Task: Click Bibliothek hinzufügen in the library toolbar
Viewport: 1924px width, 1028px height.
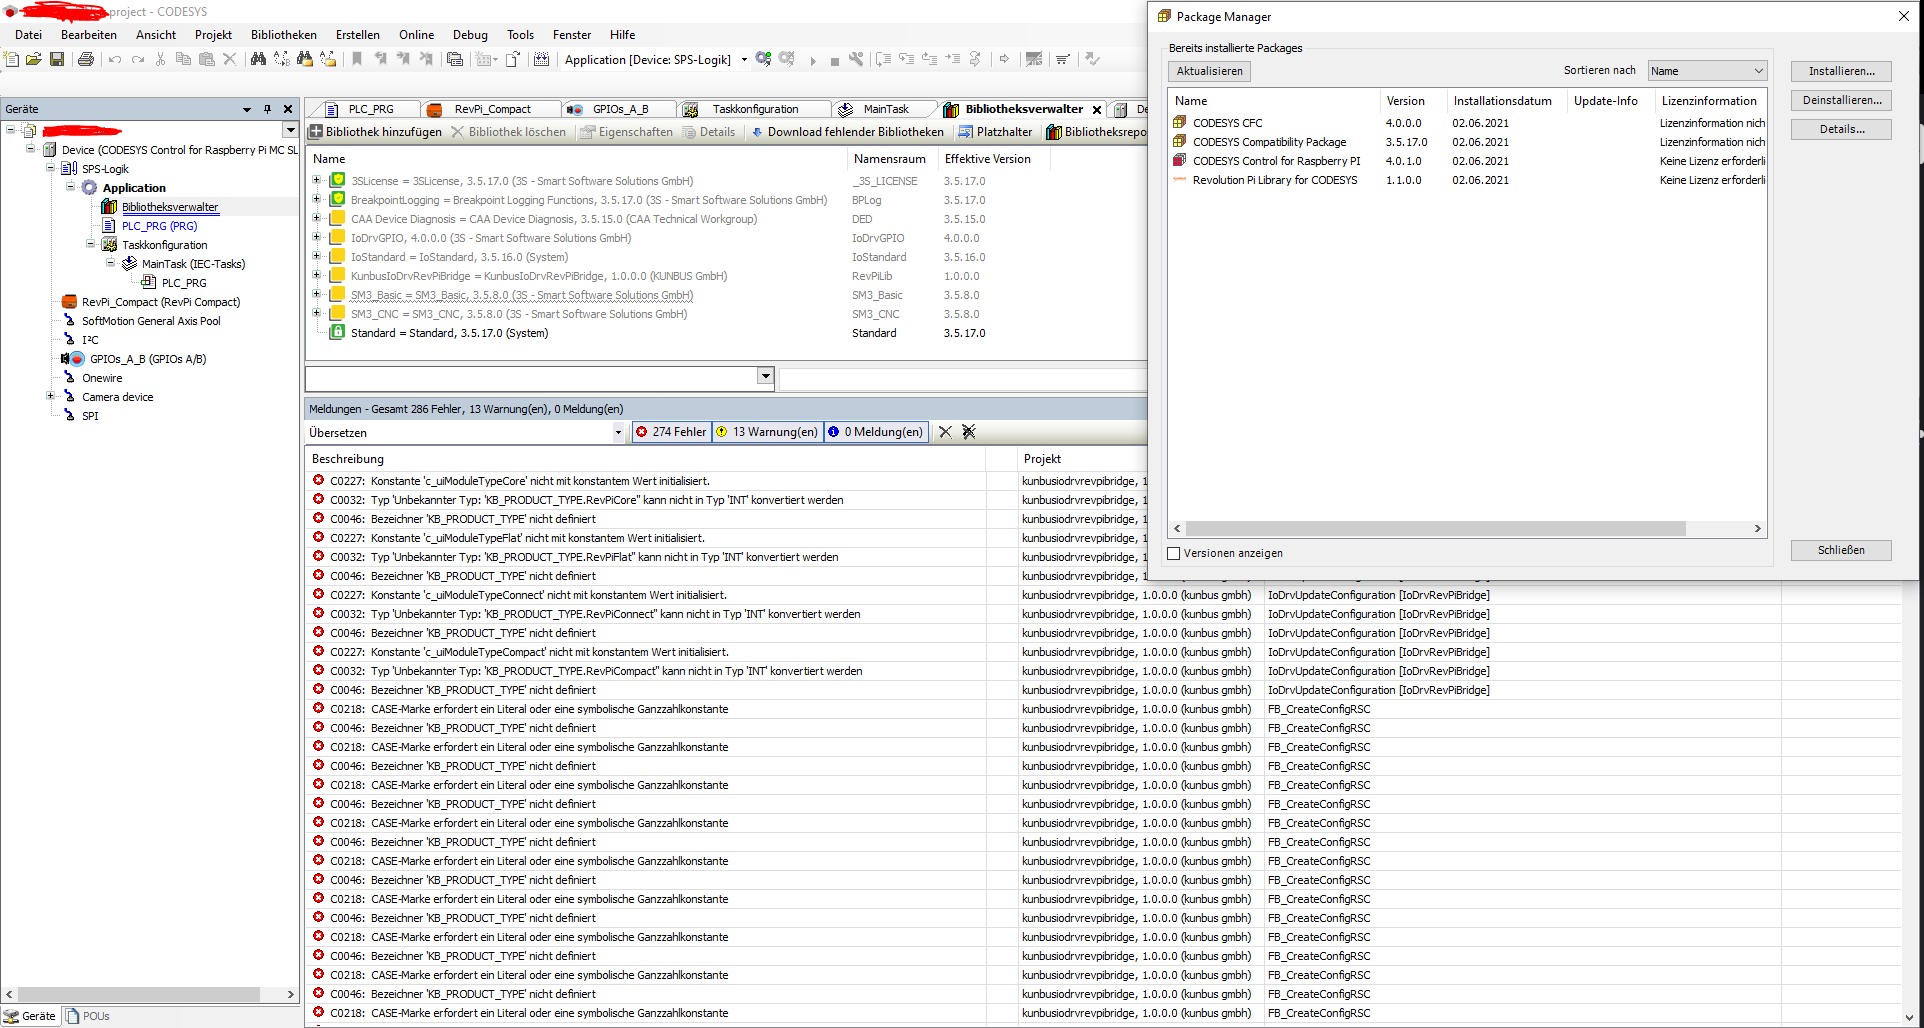Action: 375,132
